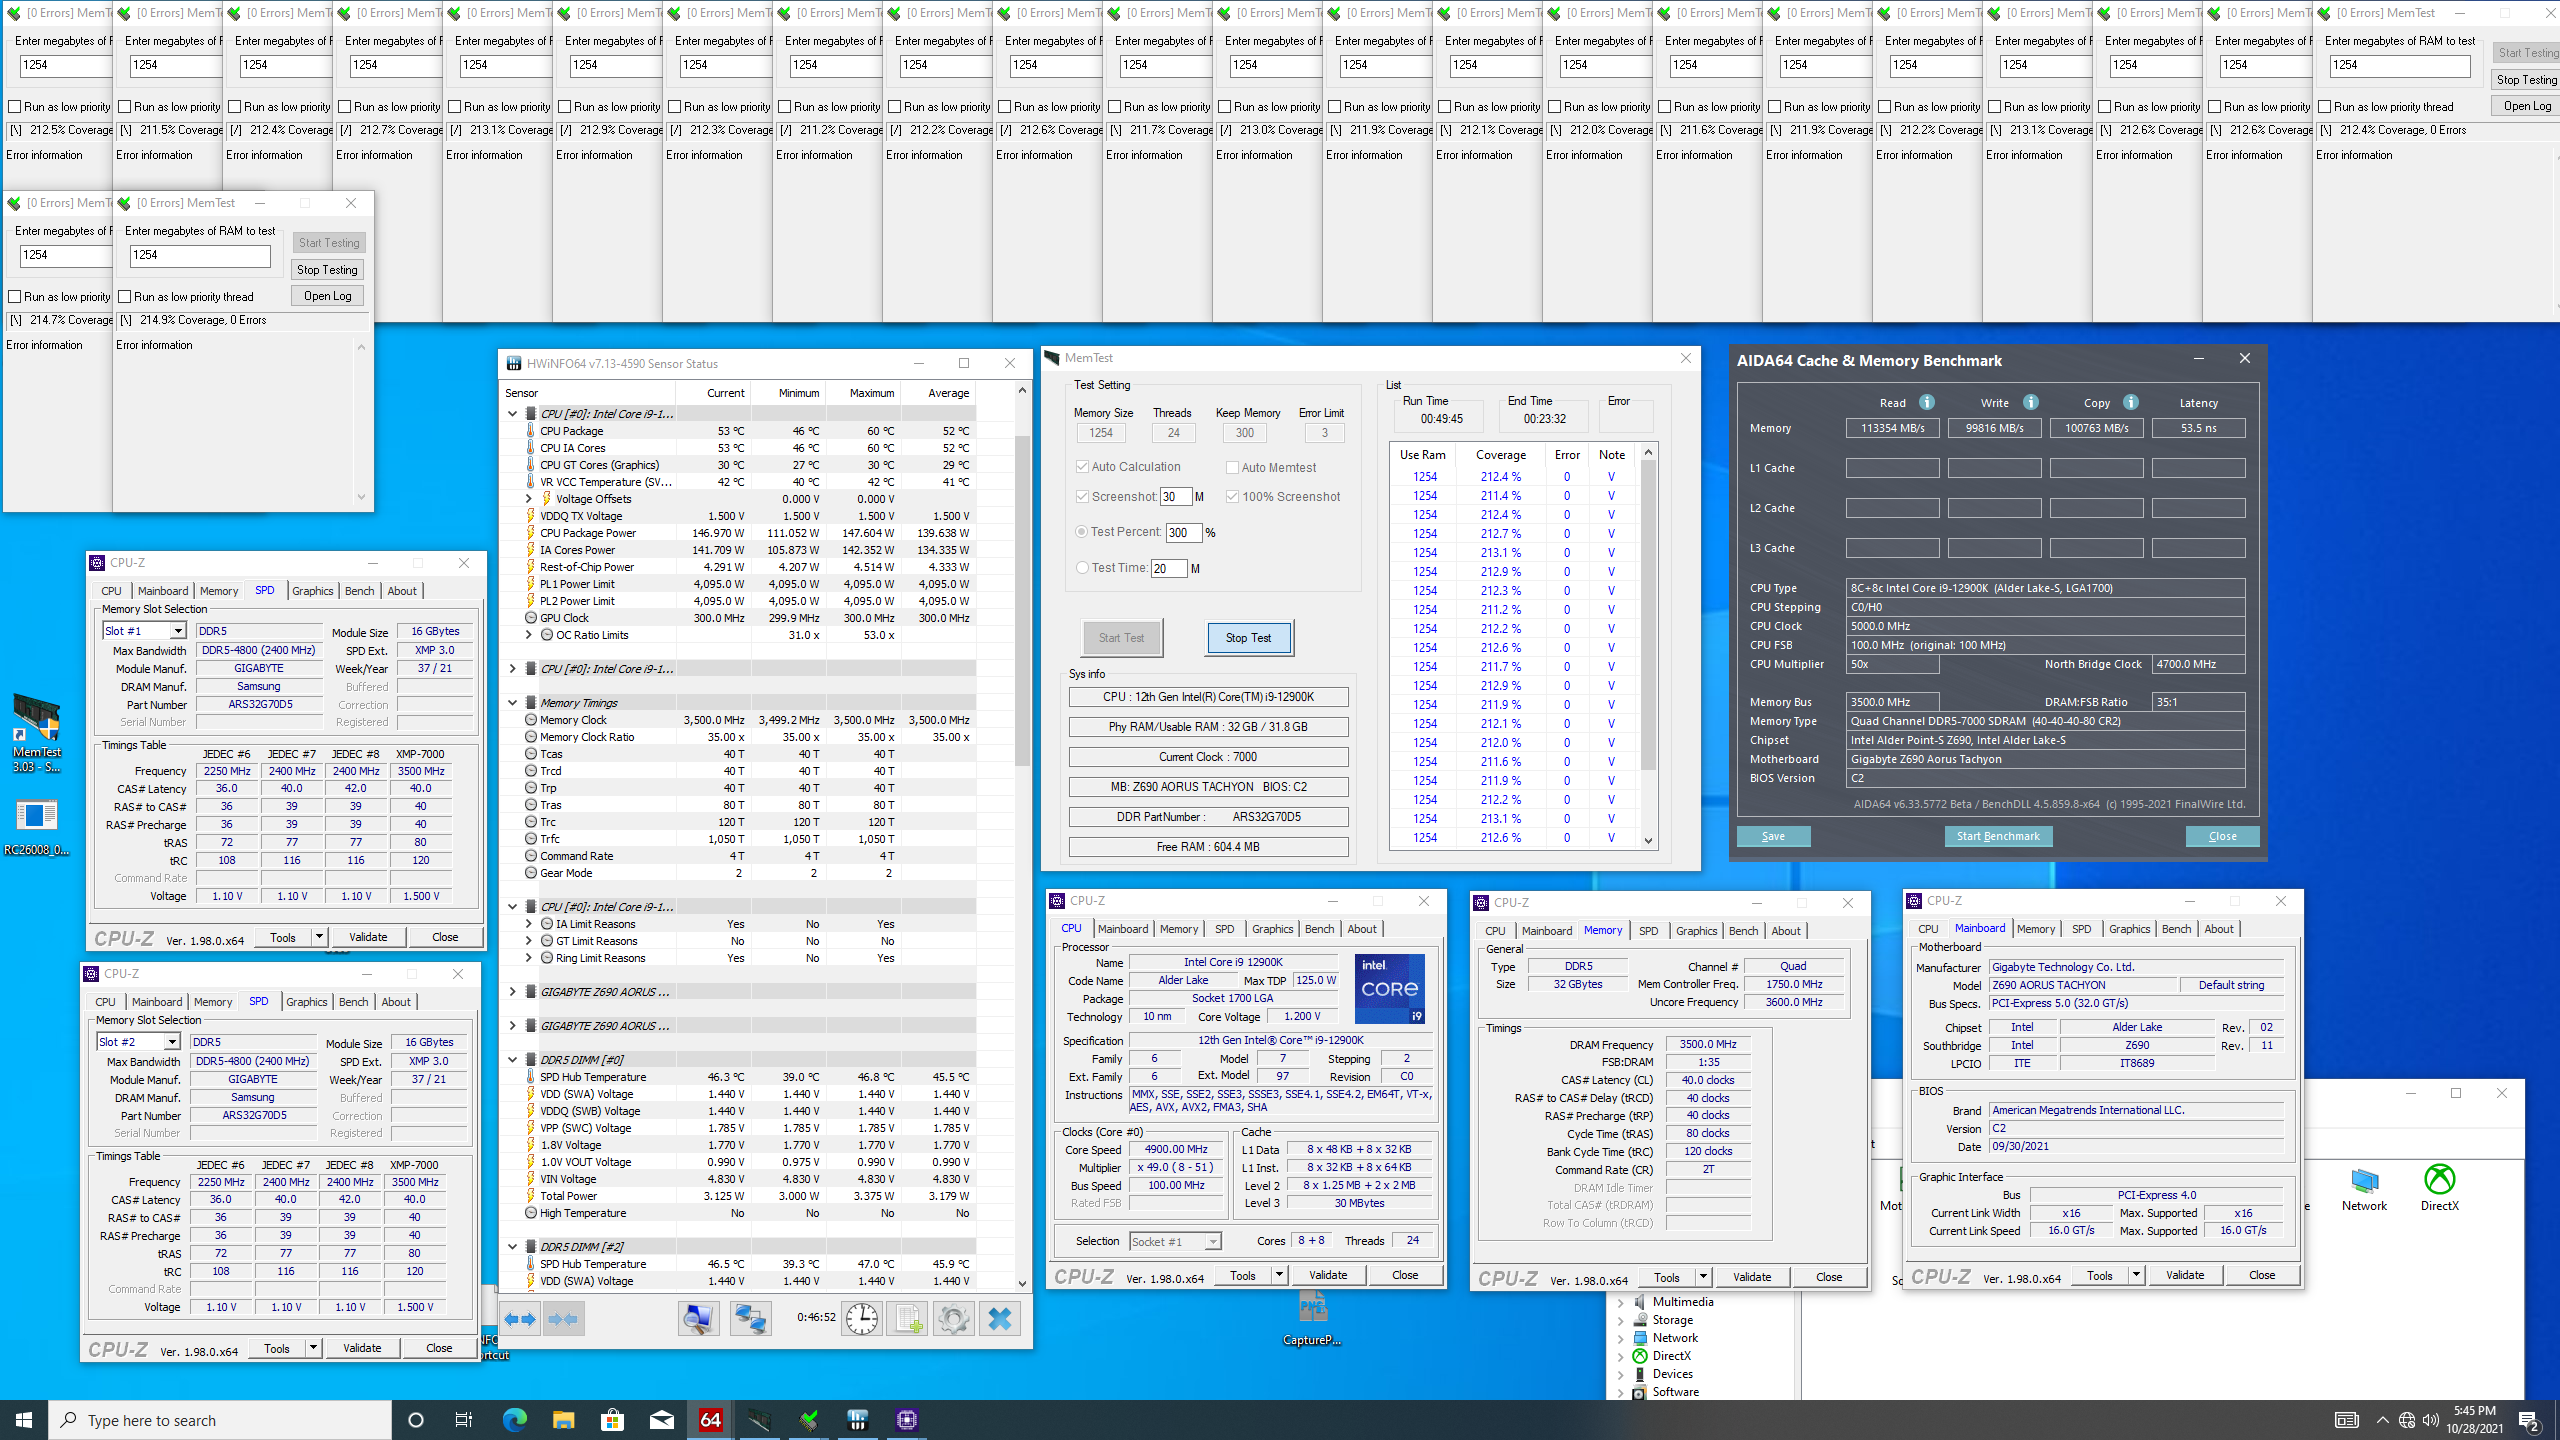
Task: Open Graphics tab in Mainboard CPU-Z
Action: pos(2129,929)
